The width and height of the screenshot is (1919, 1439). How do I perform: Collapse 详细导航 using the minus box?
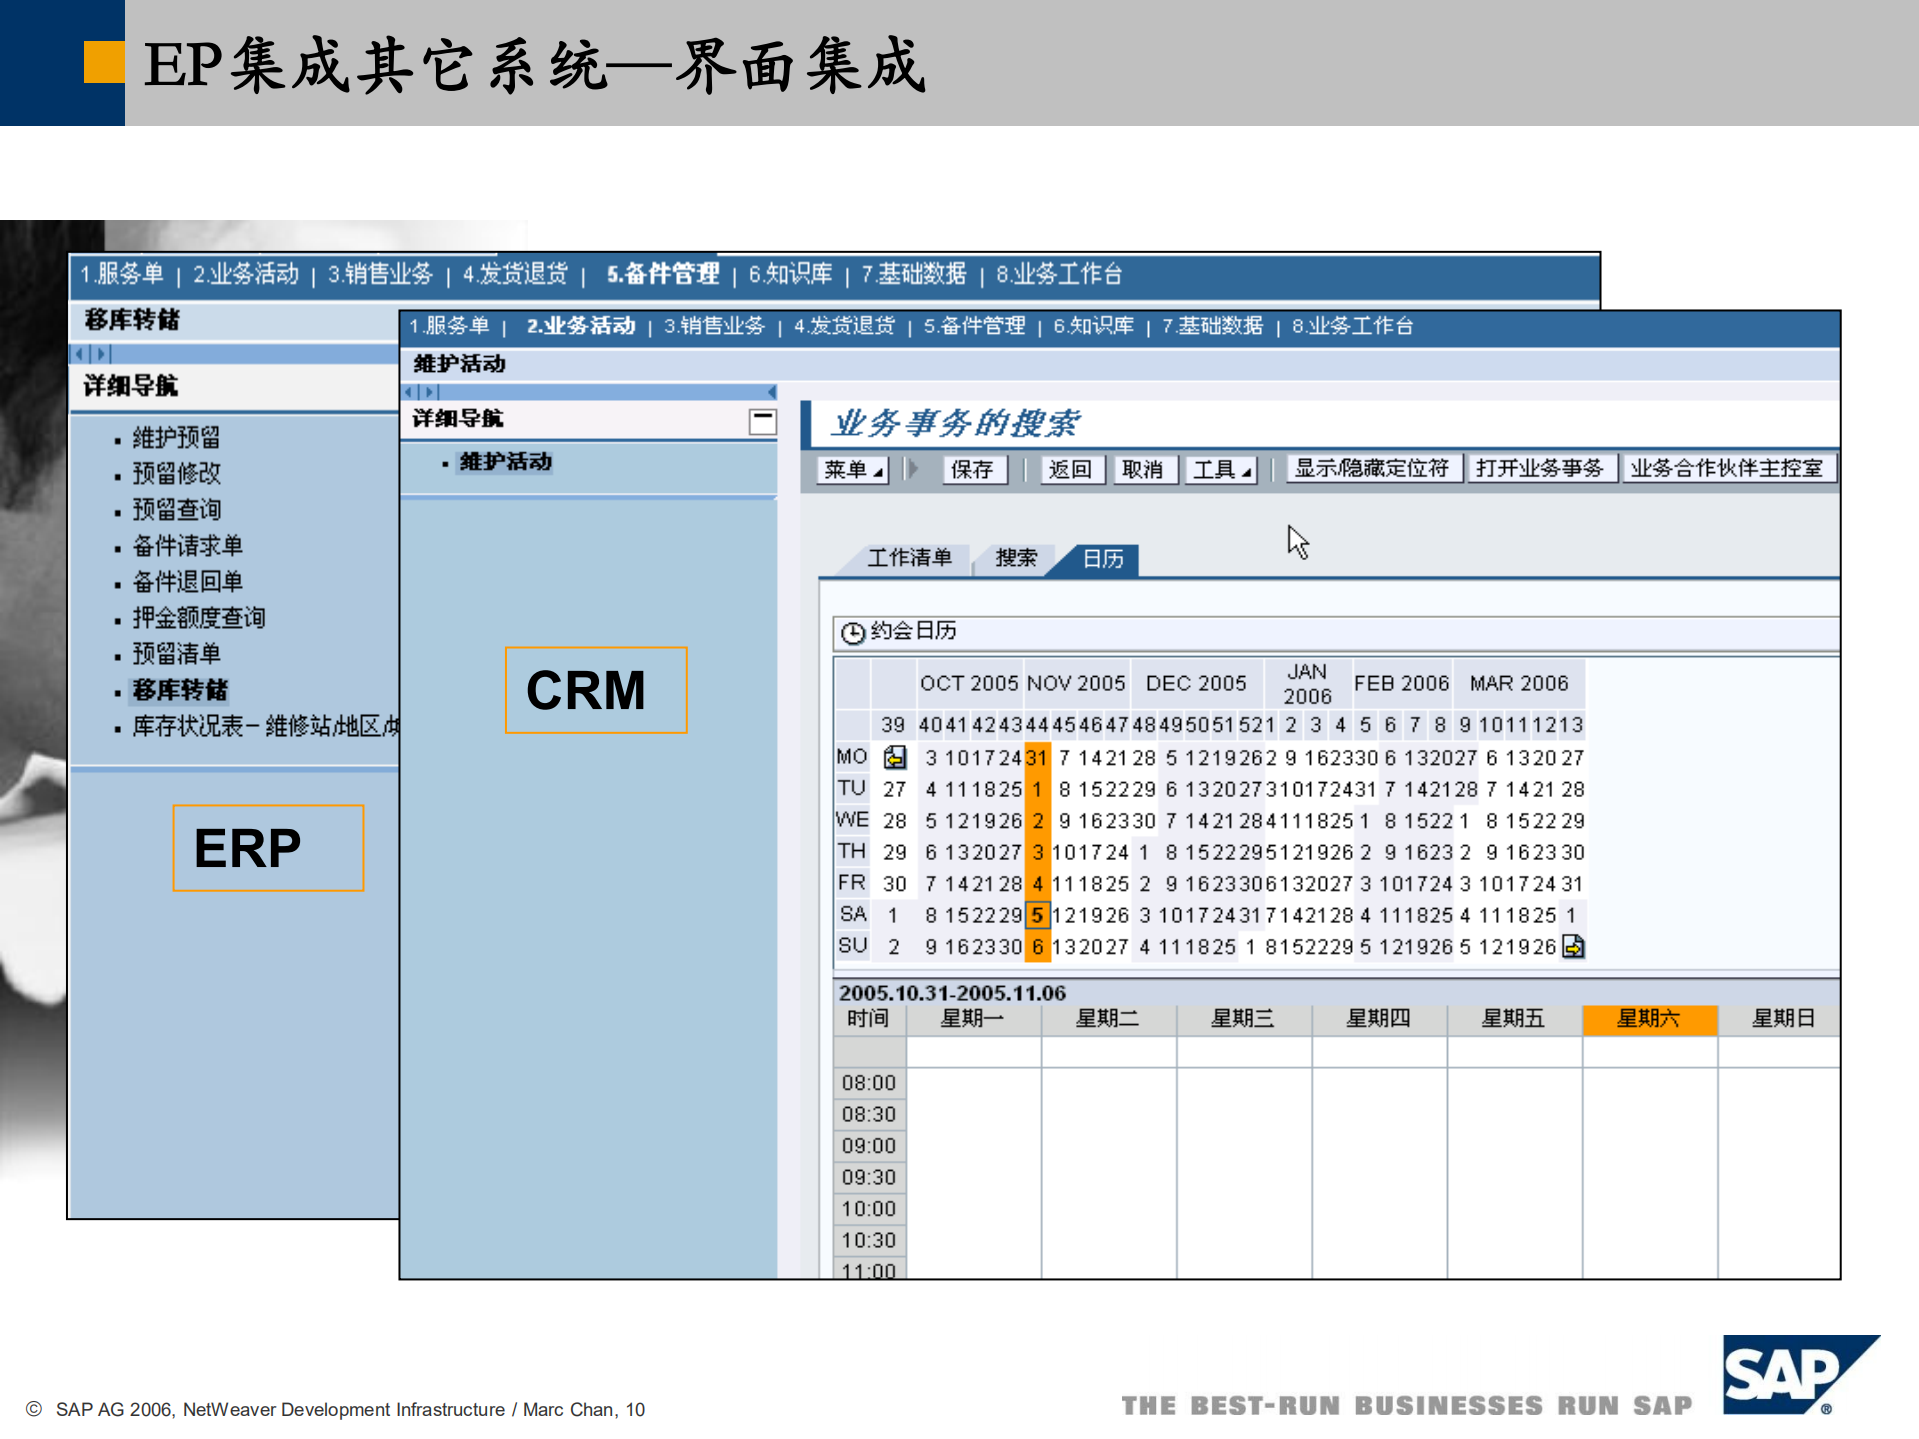pyautogui.click(x=762, y=421)
